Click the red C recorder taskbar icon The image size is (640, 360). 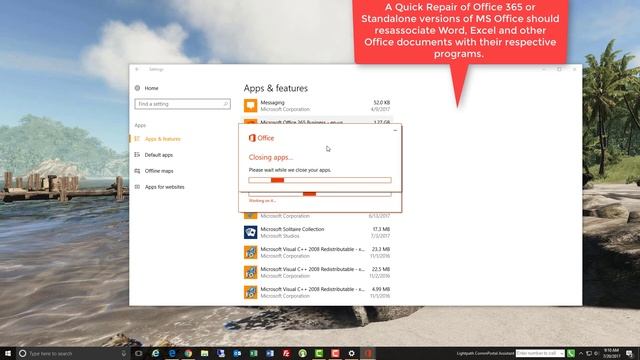point(335,353)
